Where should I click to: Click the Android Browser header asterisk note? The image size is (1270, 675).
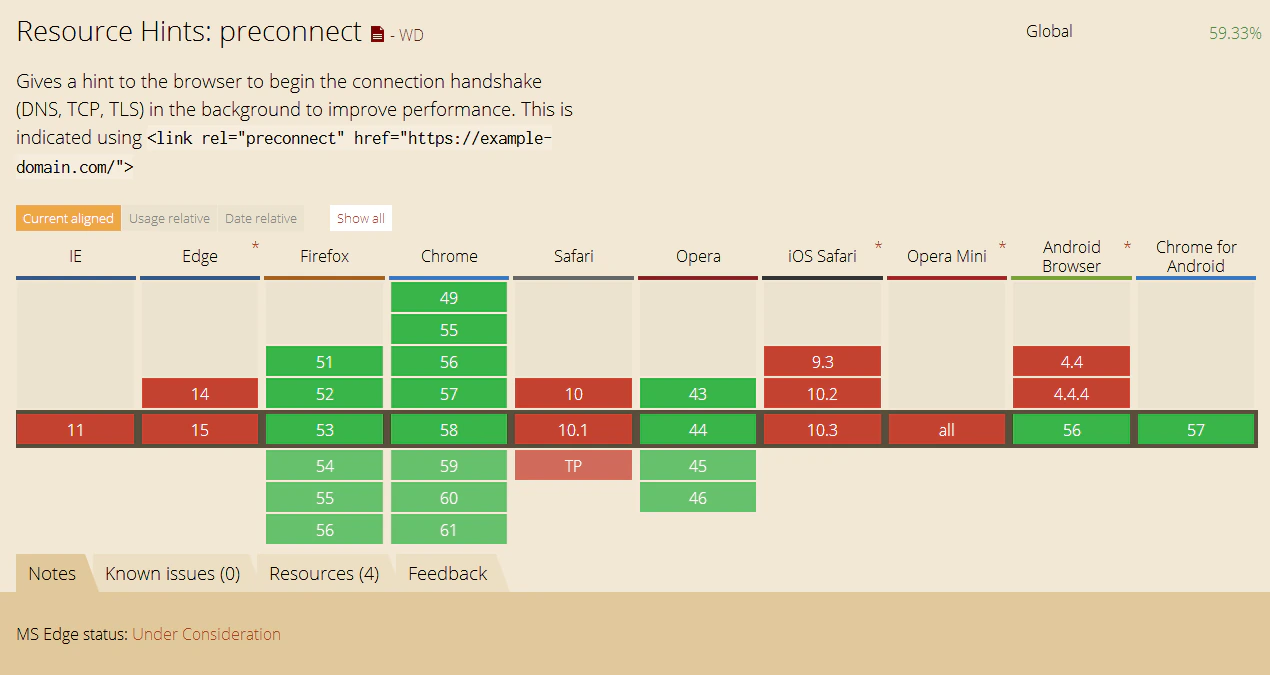pos(1127,246)
